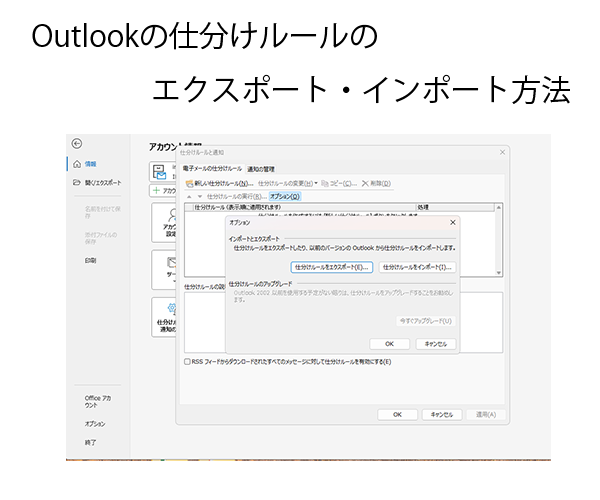Select 電子メールの仕分けルール tab
This screenshot has width=600, height=500.
(212, 169)
